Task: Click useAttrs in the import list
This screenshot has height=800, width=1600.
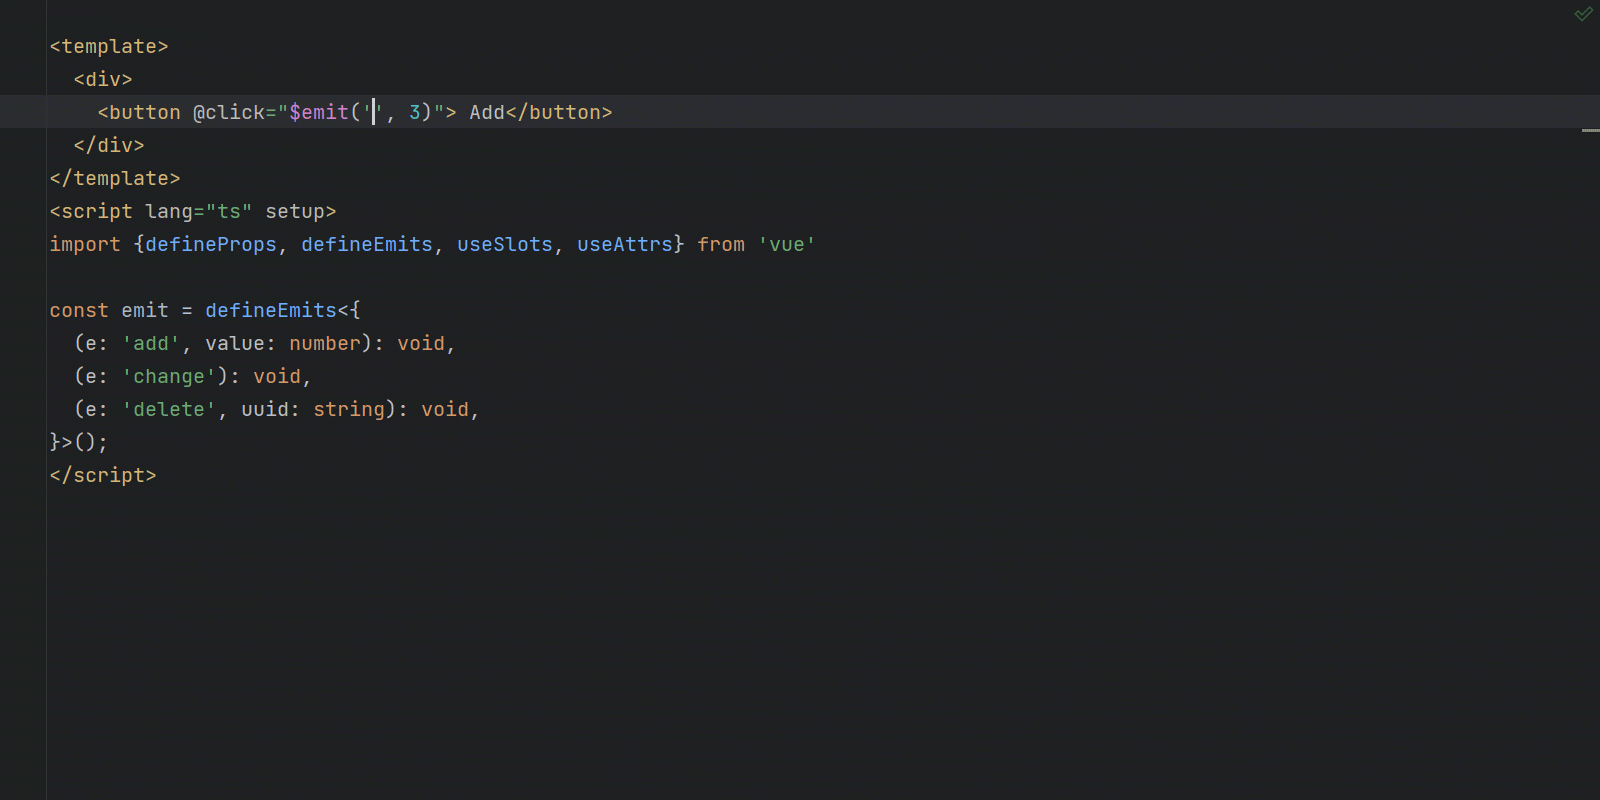Action: [625, 244]
